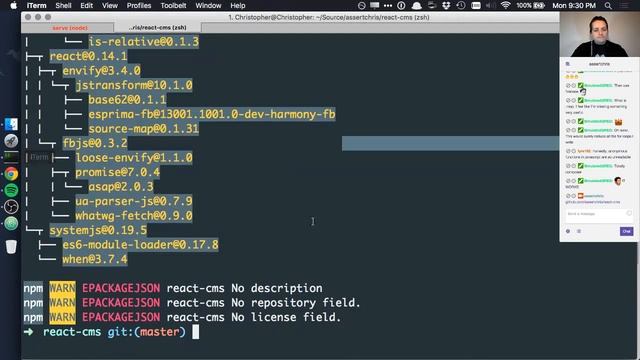Click asap@2.0.3 entry
Viewport: 640px width, 360px height.
pyautogui.click(x=121, y=187)
